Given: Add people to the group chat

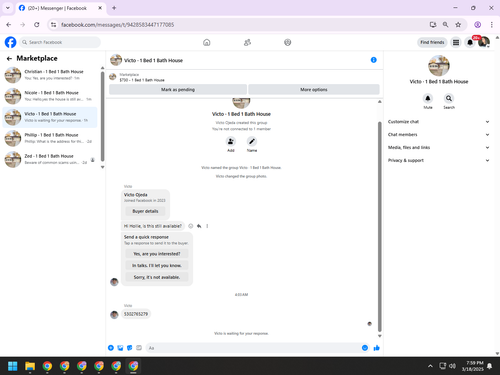Looking at the screenshot, I should (231, 141).
